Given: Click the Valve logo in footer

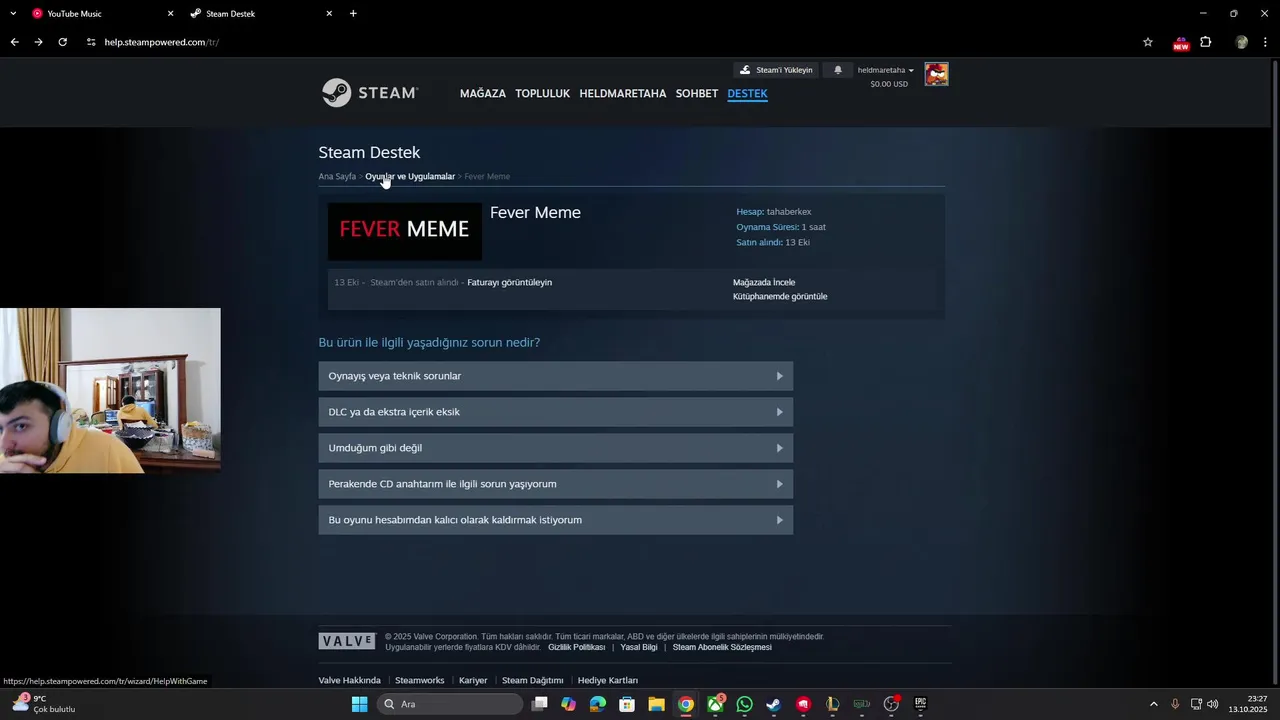Looking at the screenshot, I should point(347,641).
